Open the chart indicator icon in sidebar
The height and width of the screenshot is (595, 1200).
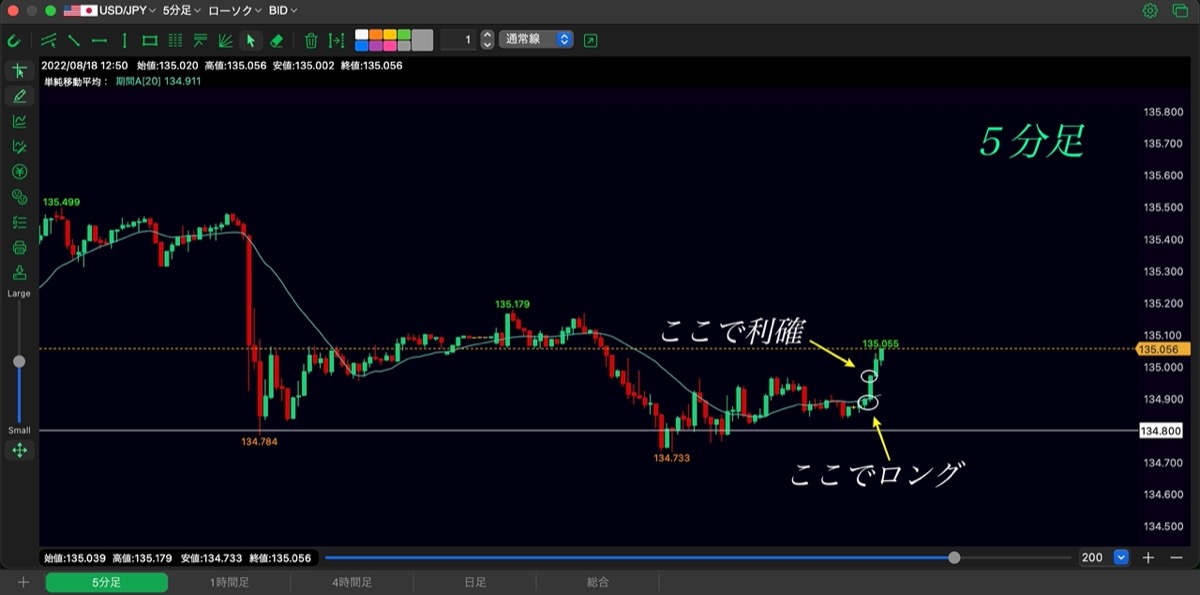click(x=19, y=121)
